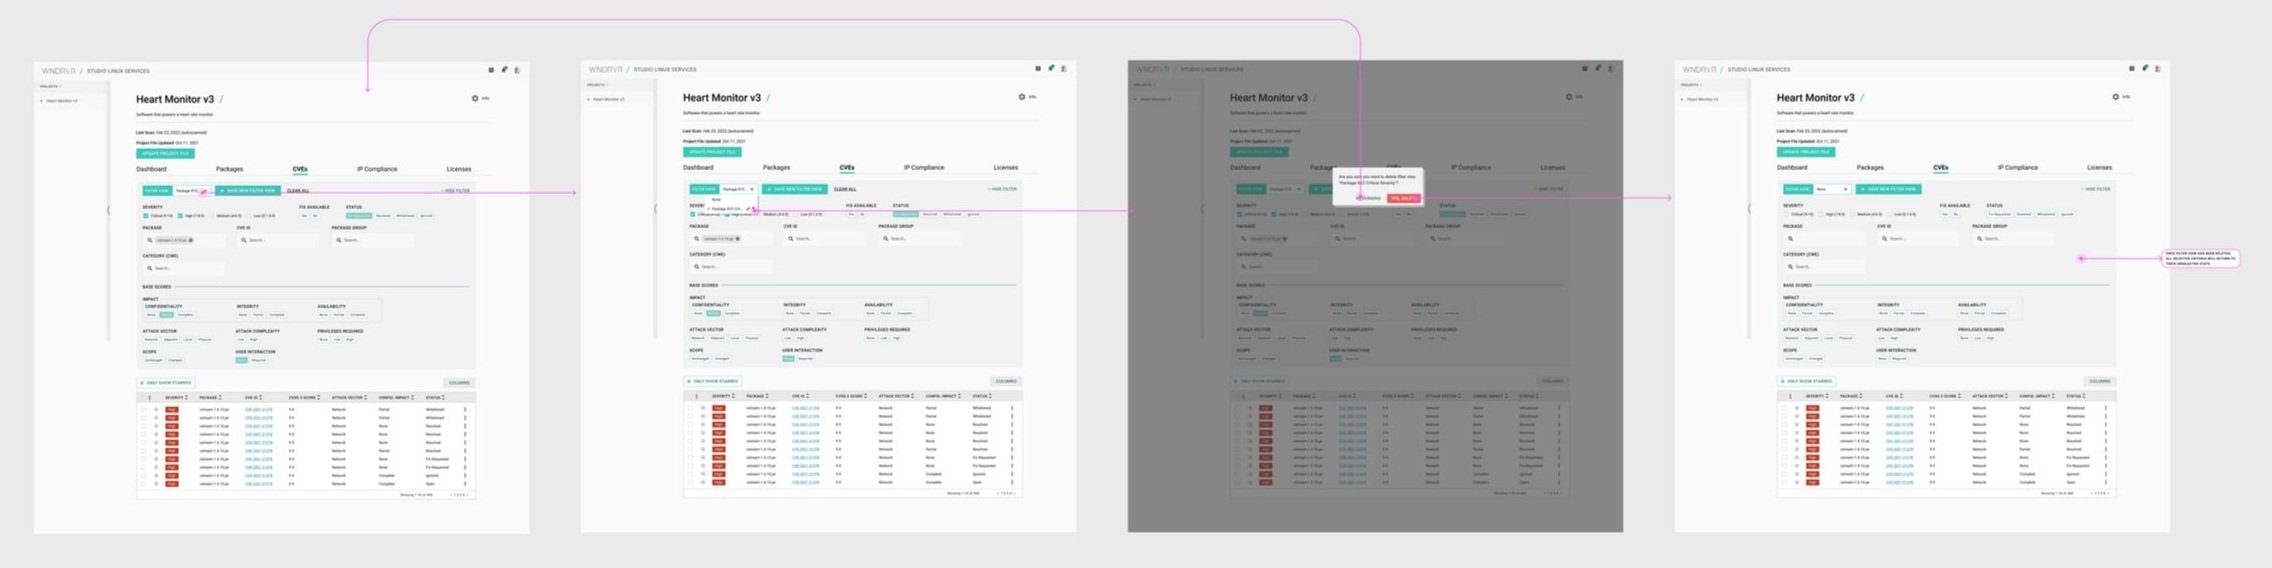
Task: Switch to Dashboard tab in fourth frame
Action: (x=1792, y=167)
